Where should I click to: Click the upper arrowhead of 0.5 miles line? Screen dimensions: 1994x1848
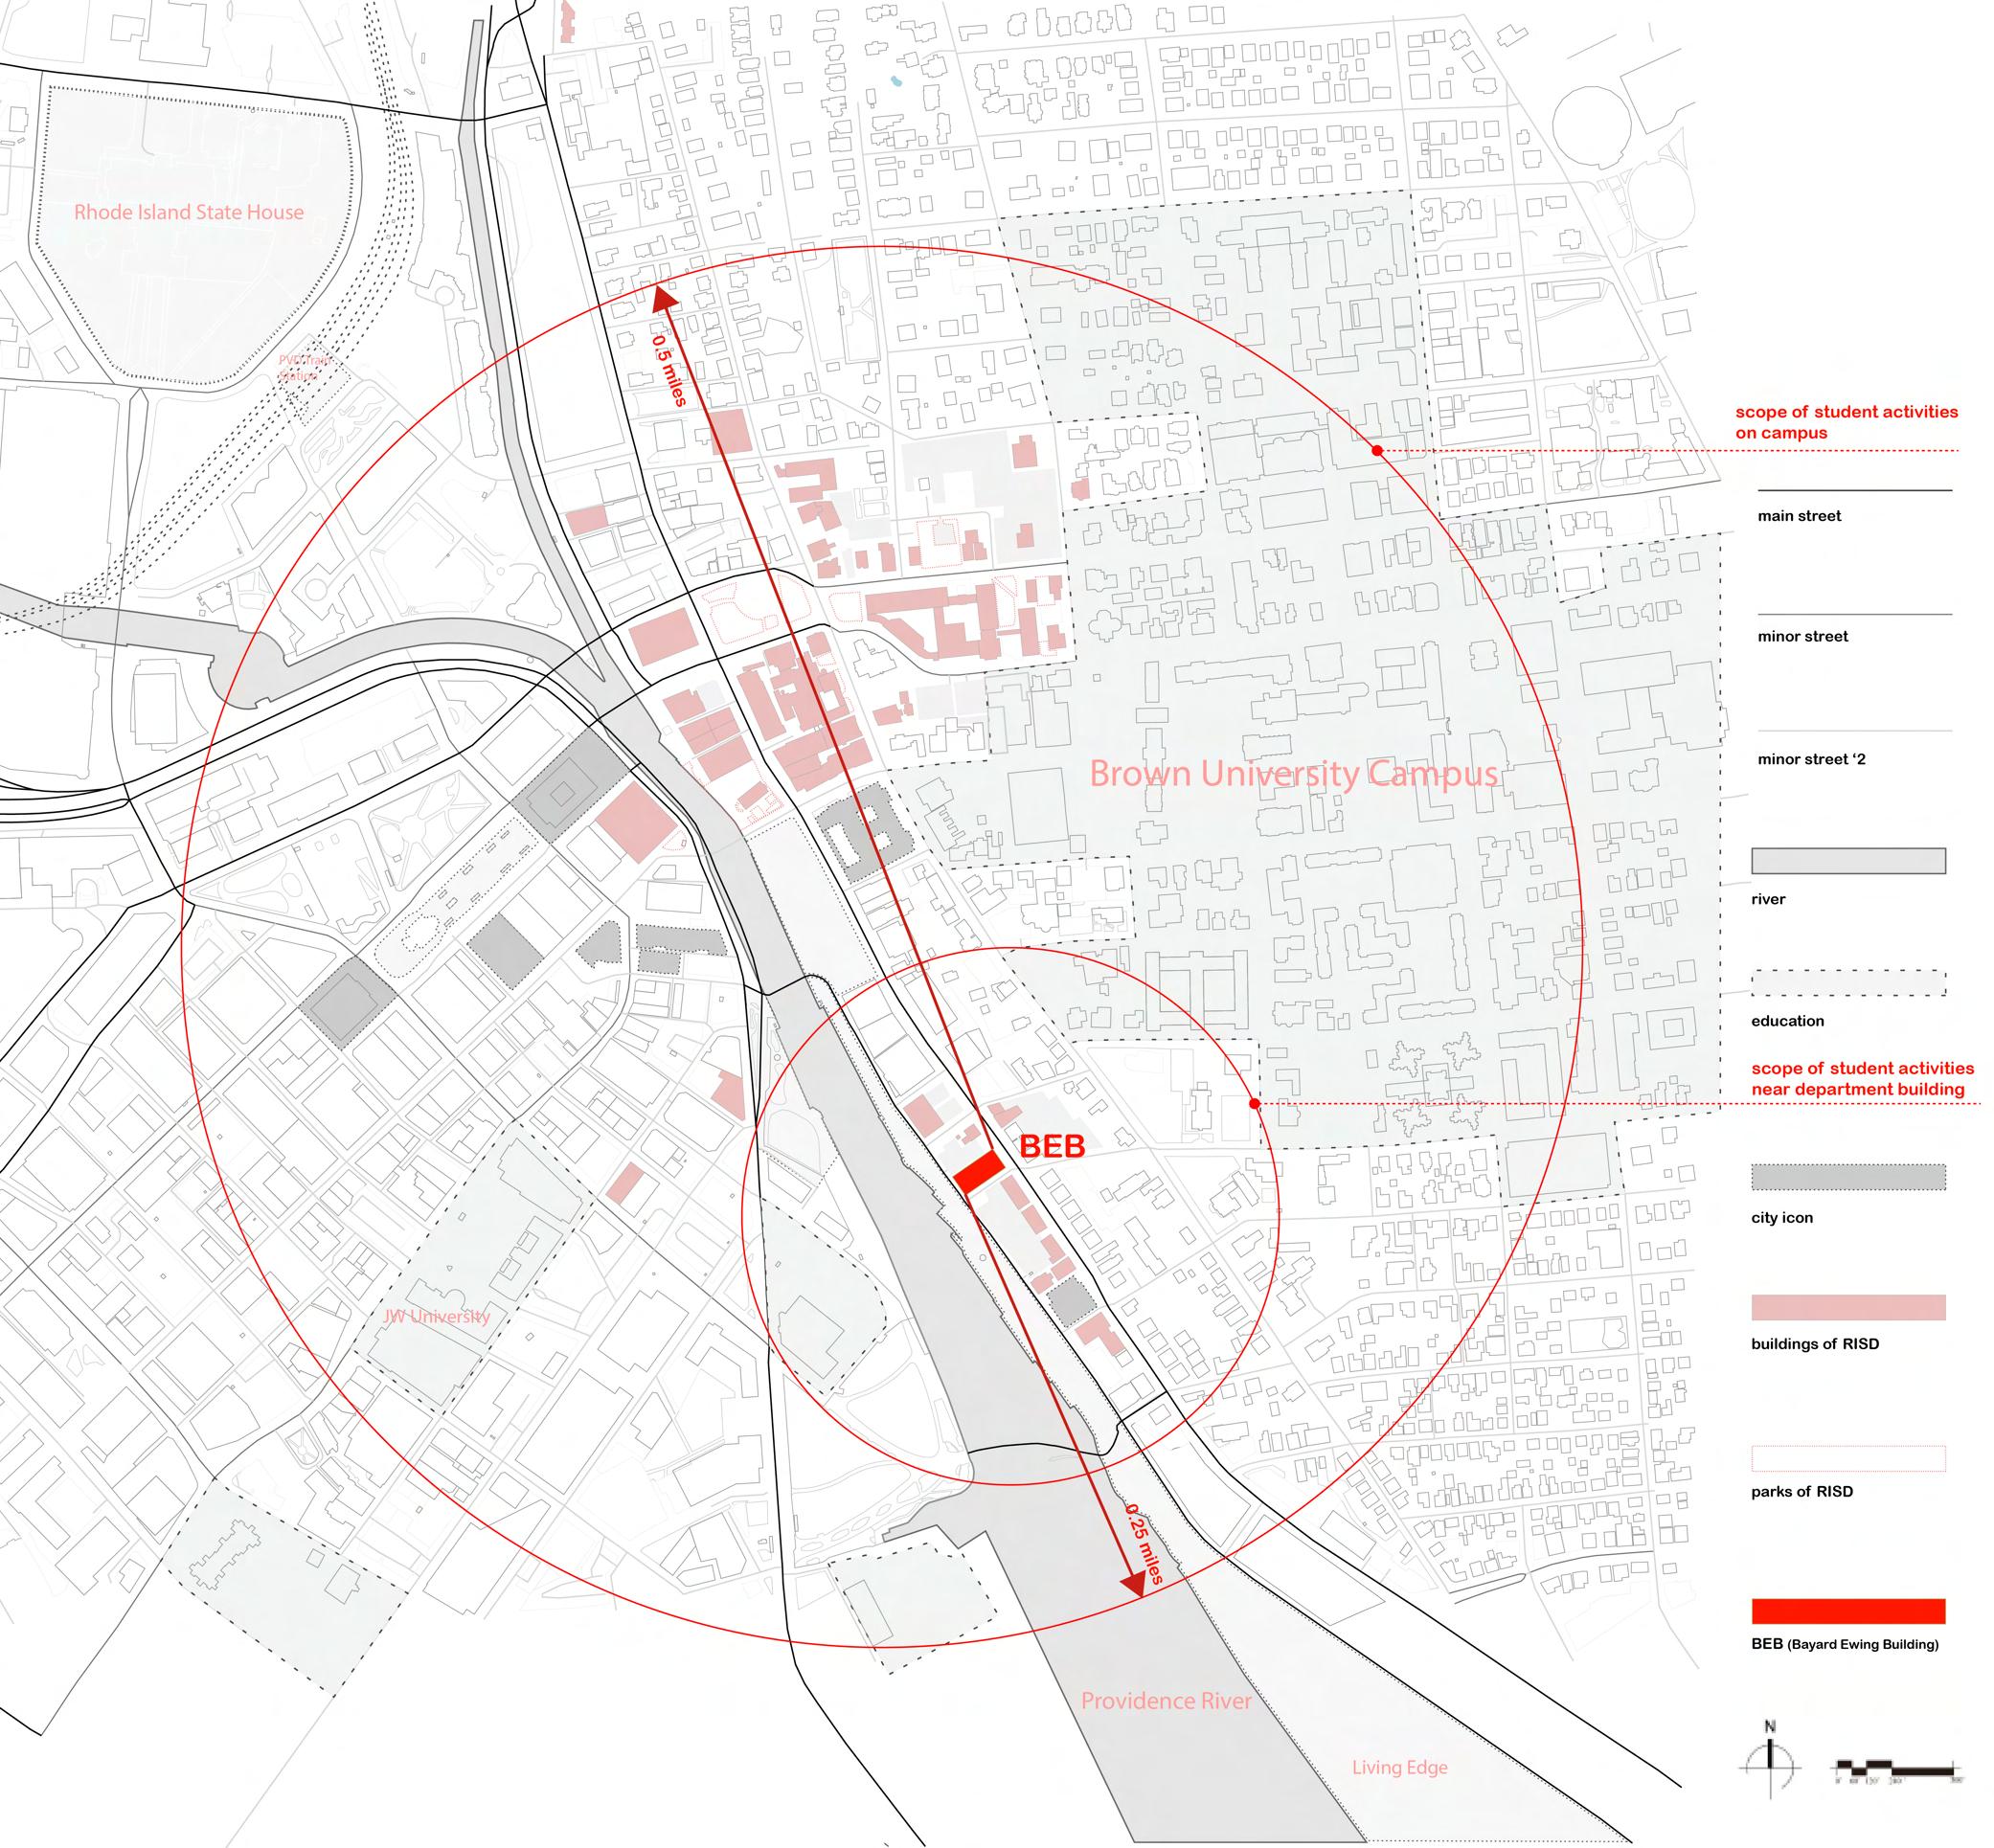[x=665, y=300]
